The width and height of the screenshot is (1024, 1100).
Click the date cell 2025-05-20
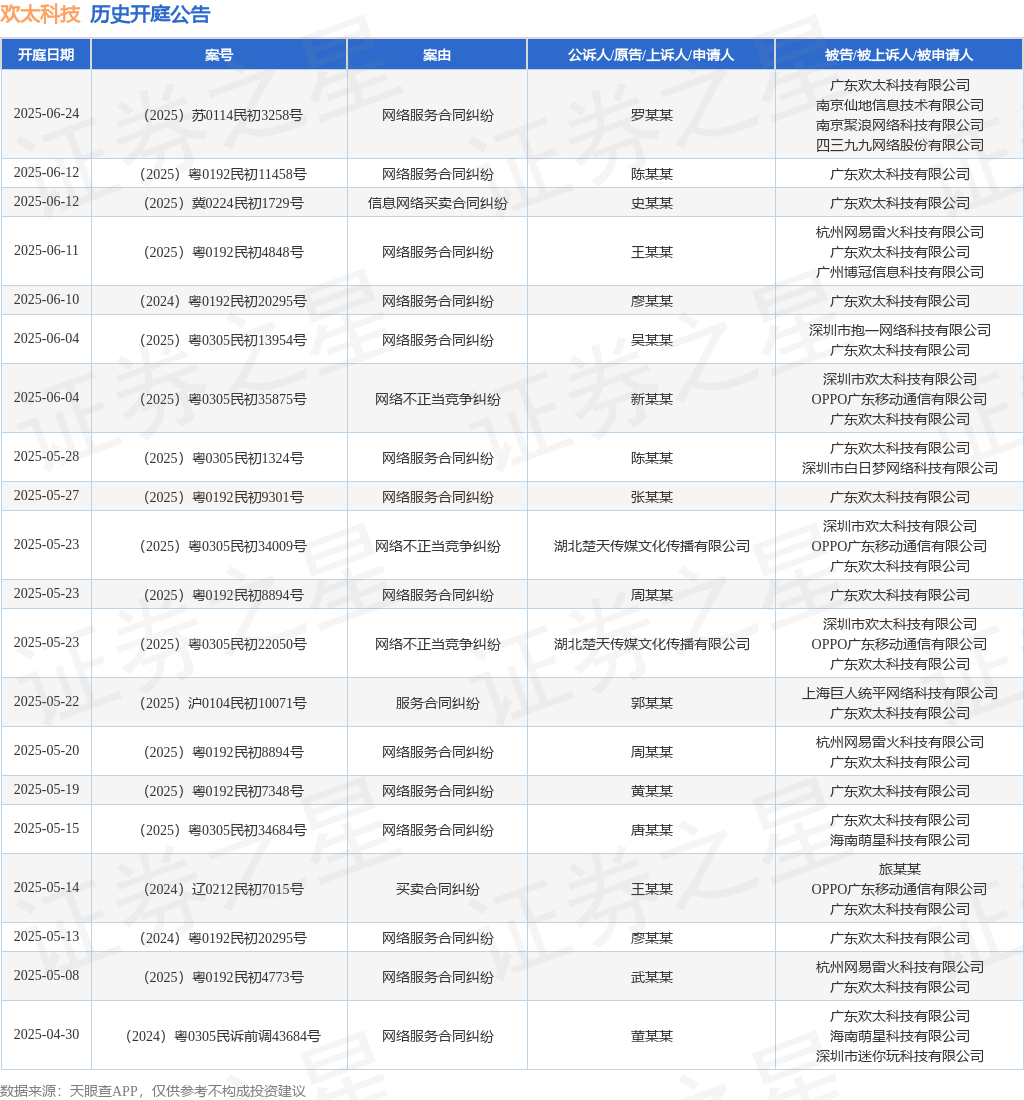pos(46,751)
